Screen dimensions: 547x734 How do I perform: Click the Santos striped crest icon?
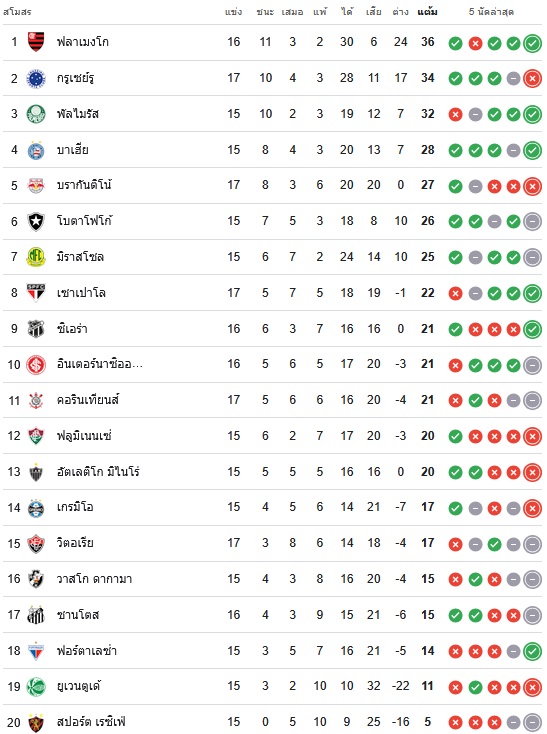(x=36, y=615)
